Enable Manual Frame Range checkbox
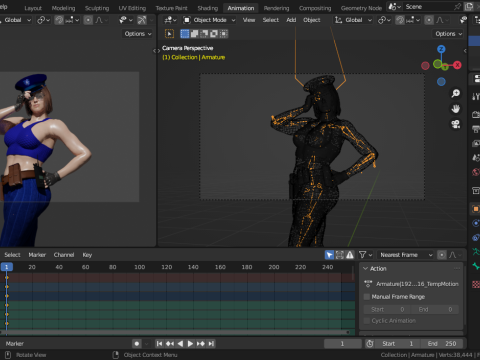 click(367, 297)
